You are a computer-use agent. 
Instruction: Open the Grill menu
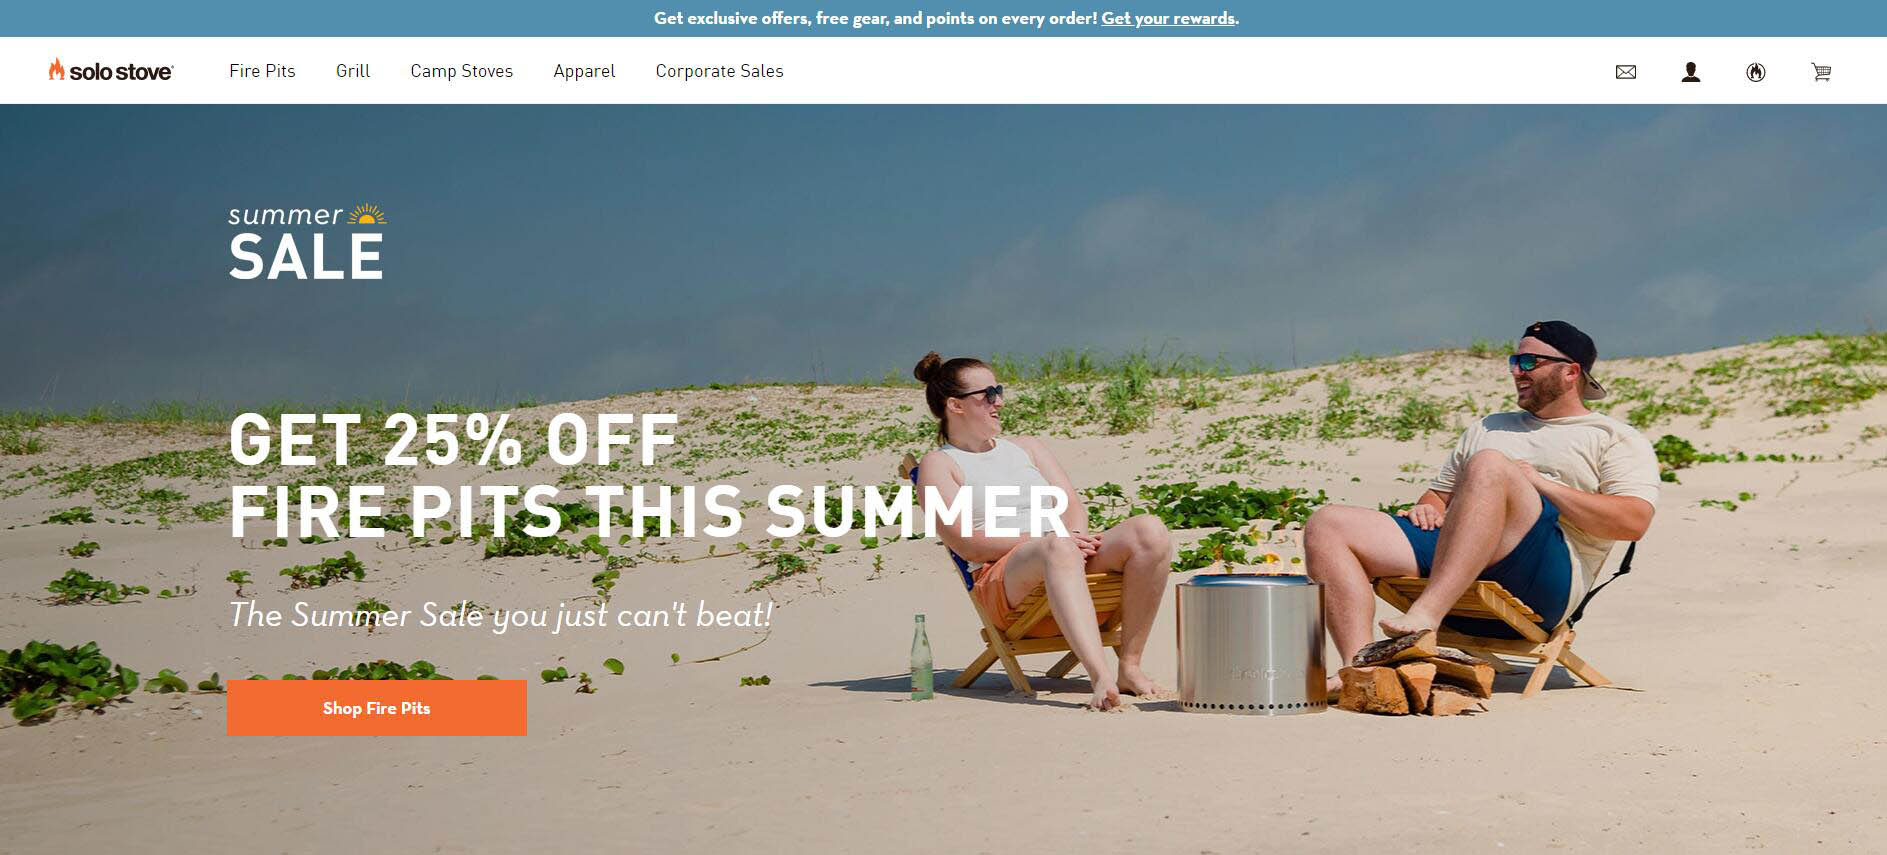[353, 71]
